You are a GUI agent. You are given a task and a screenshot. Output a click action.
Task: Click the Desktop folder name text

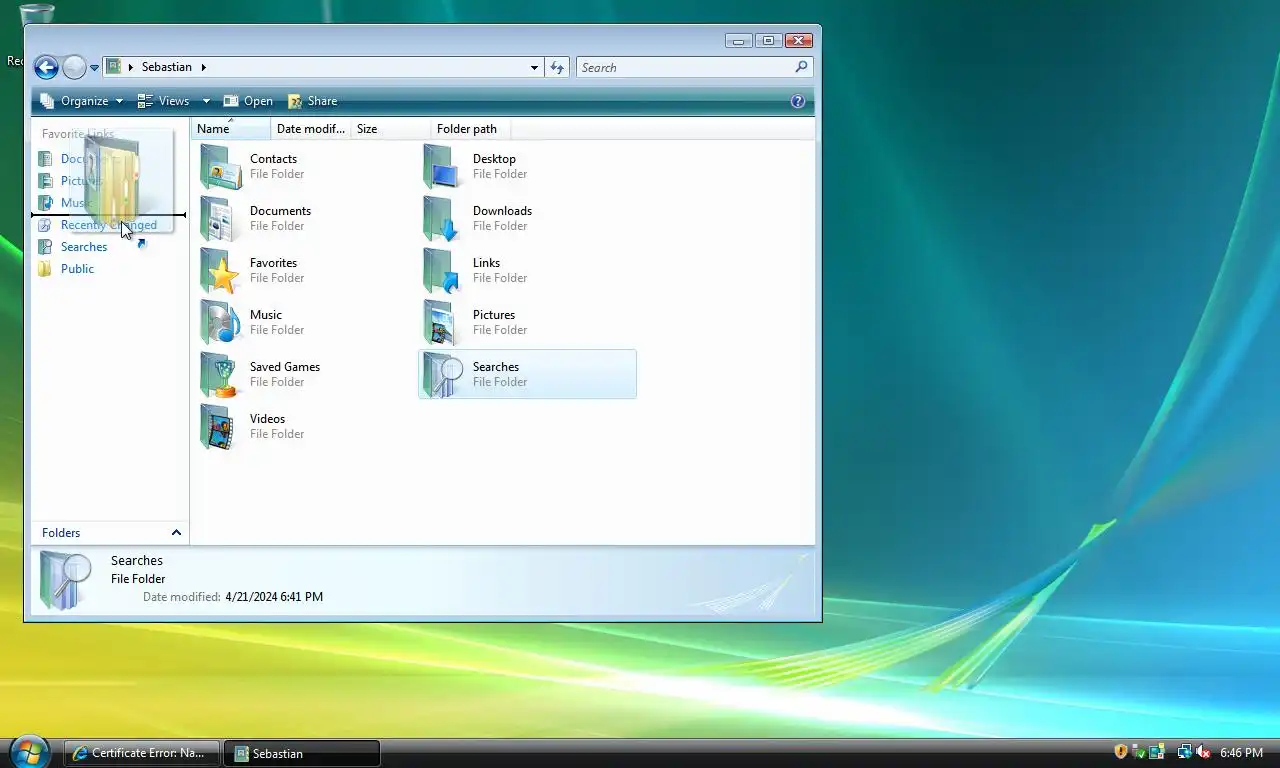click(x=494, y=159)
